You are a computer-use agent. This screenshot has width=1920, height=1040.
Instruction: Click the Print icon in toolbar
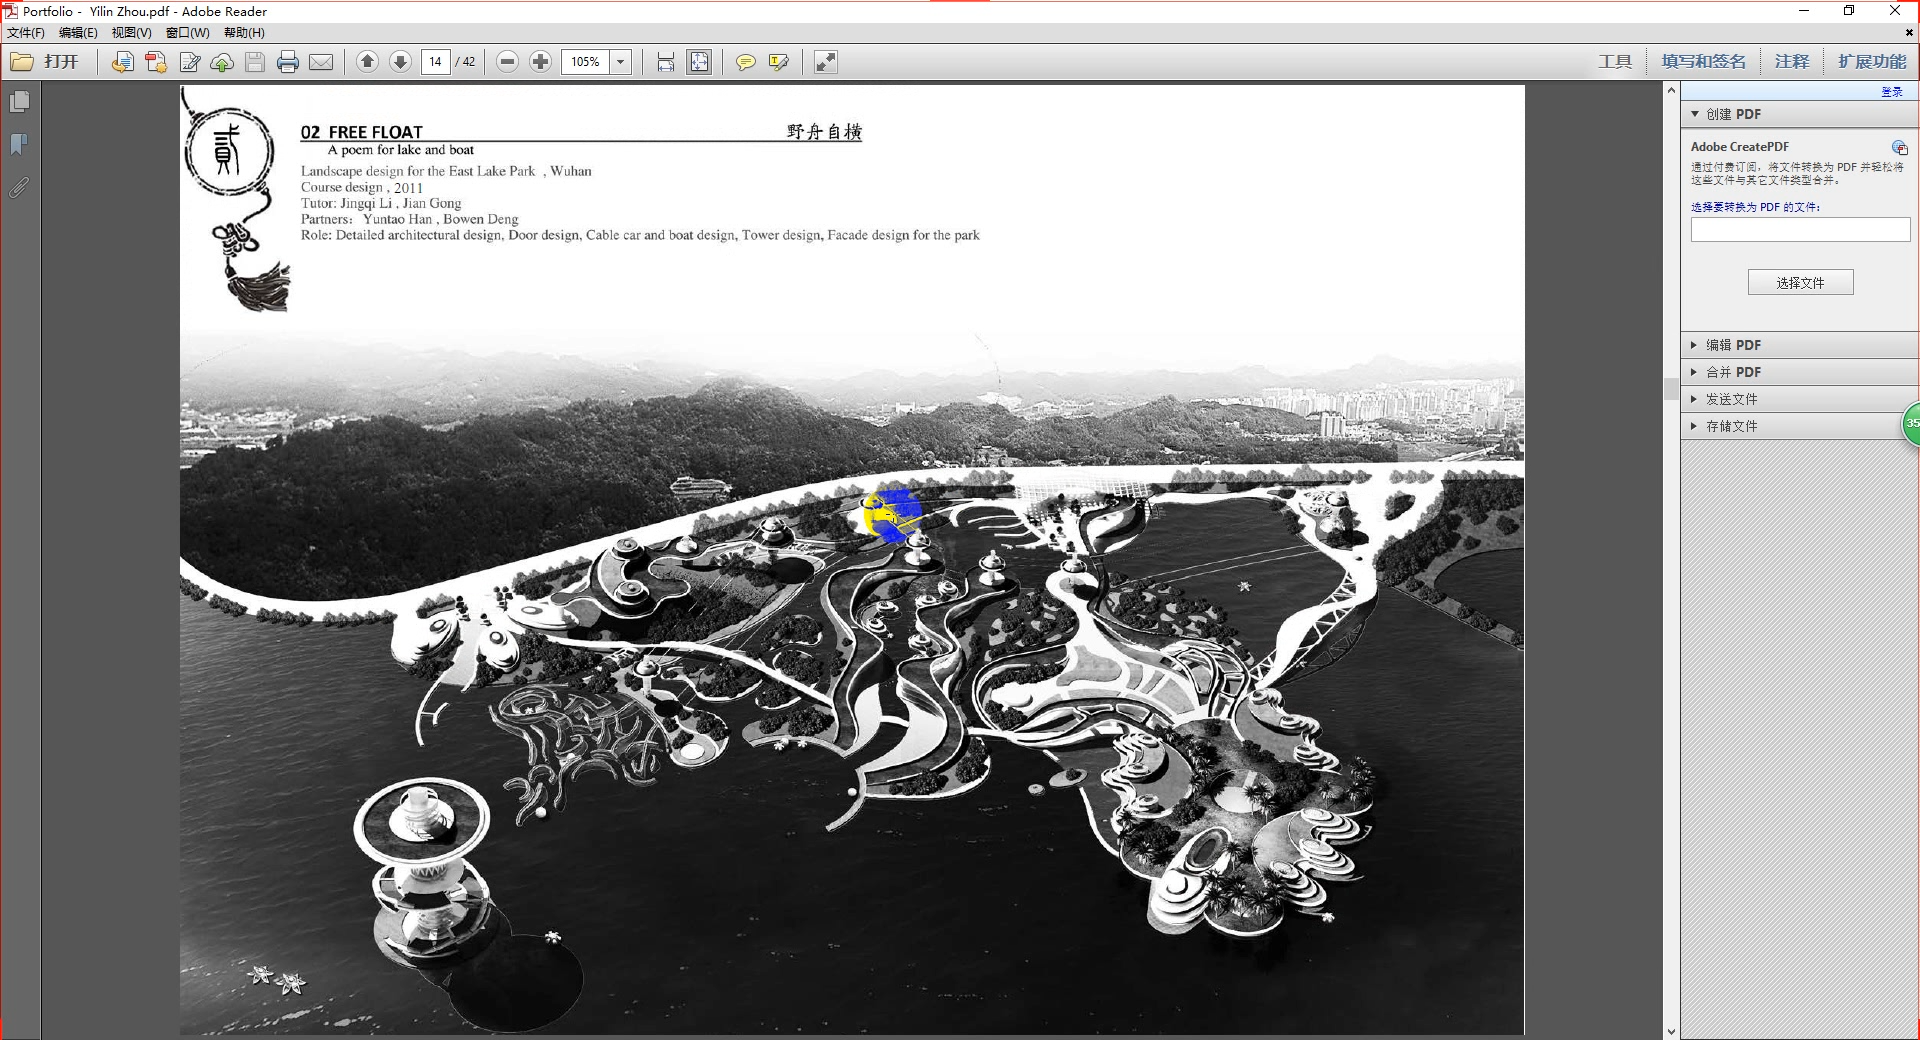(x=288, y=62)
